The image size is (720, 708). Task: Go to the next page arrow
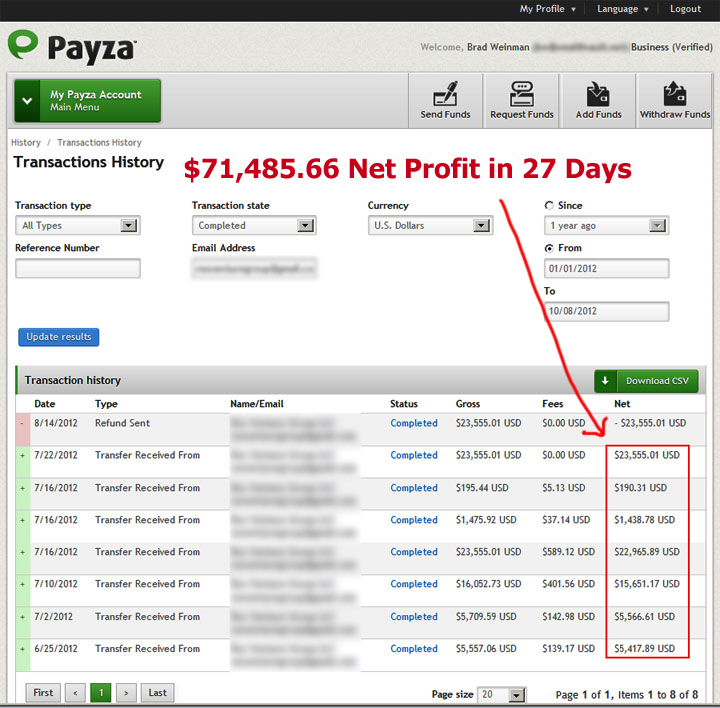tap(126, 692)
